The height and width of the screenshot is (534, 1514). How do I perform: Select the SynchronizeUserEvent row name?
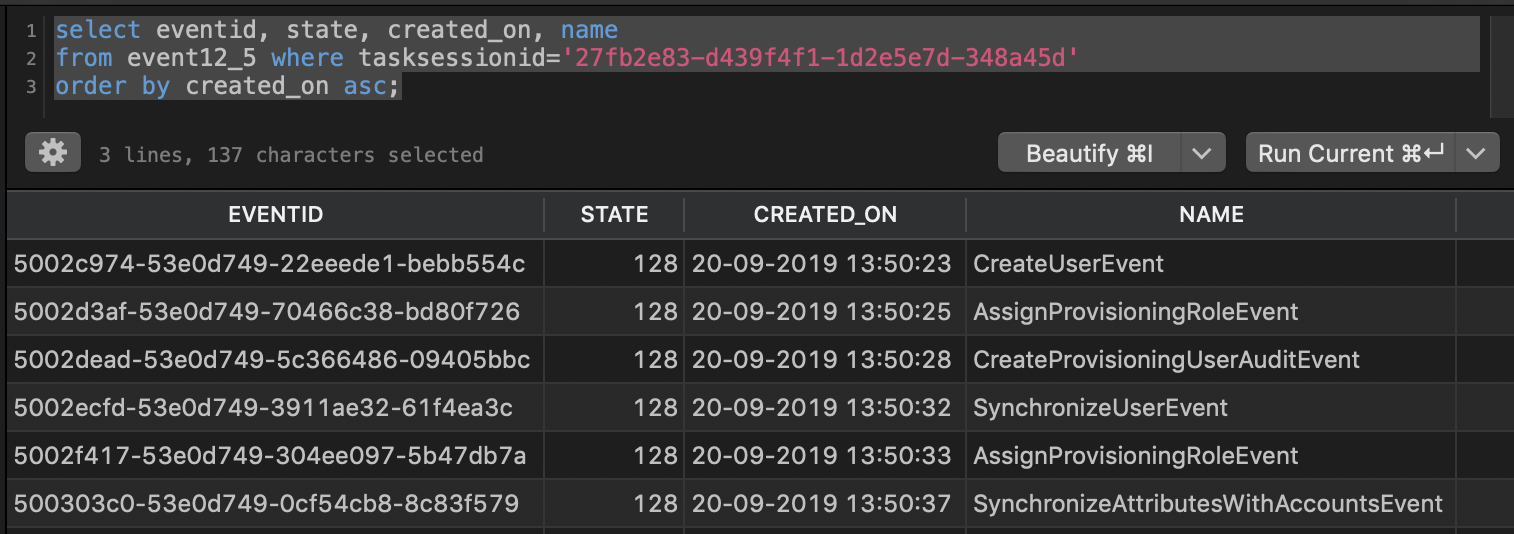tap(1100, 408)
